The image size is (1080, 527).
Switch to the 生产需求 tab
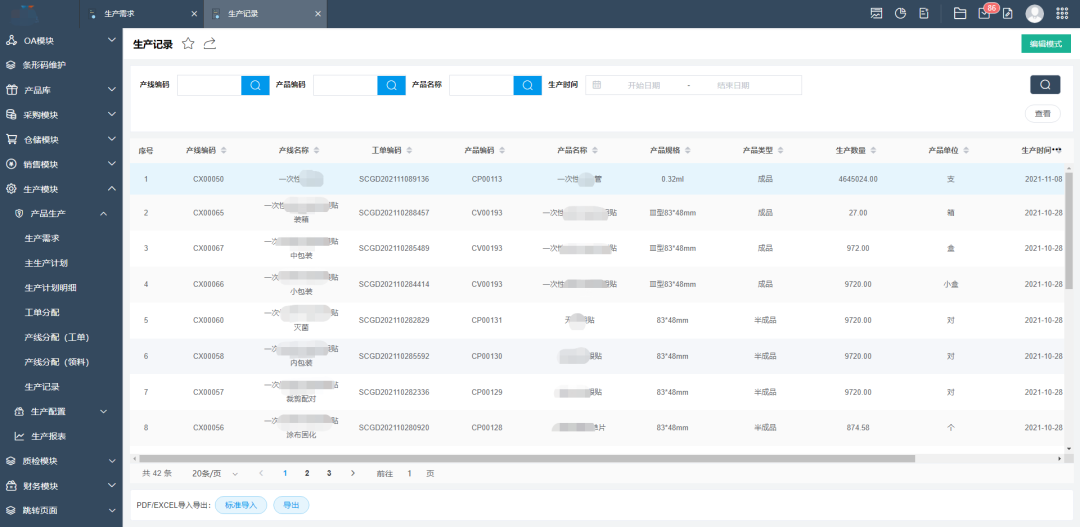(x=119, y=14)
